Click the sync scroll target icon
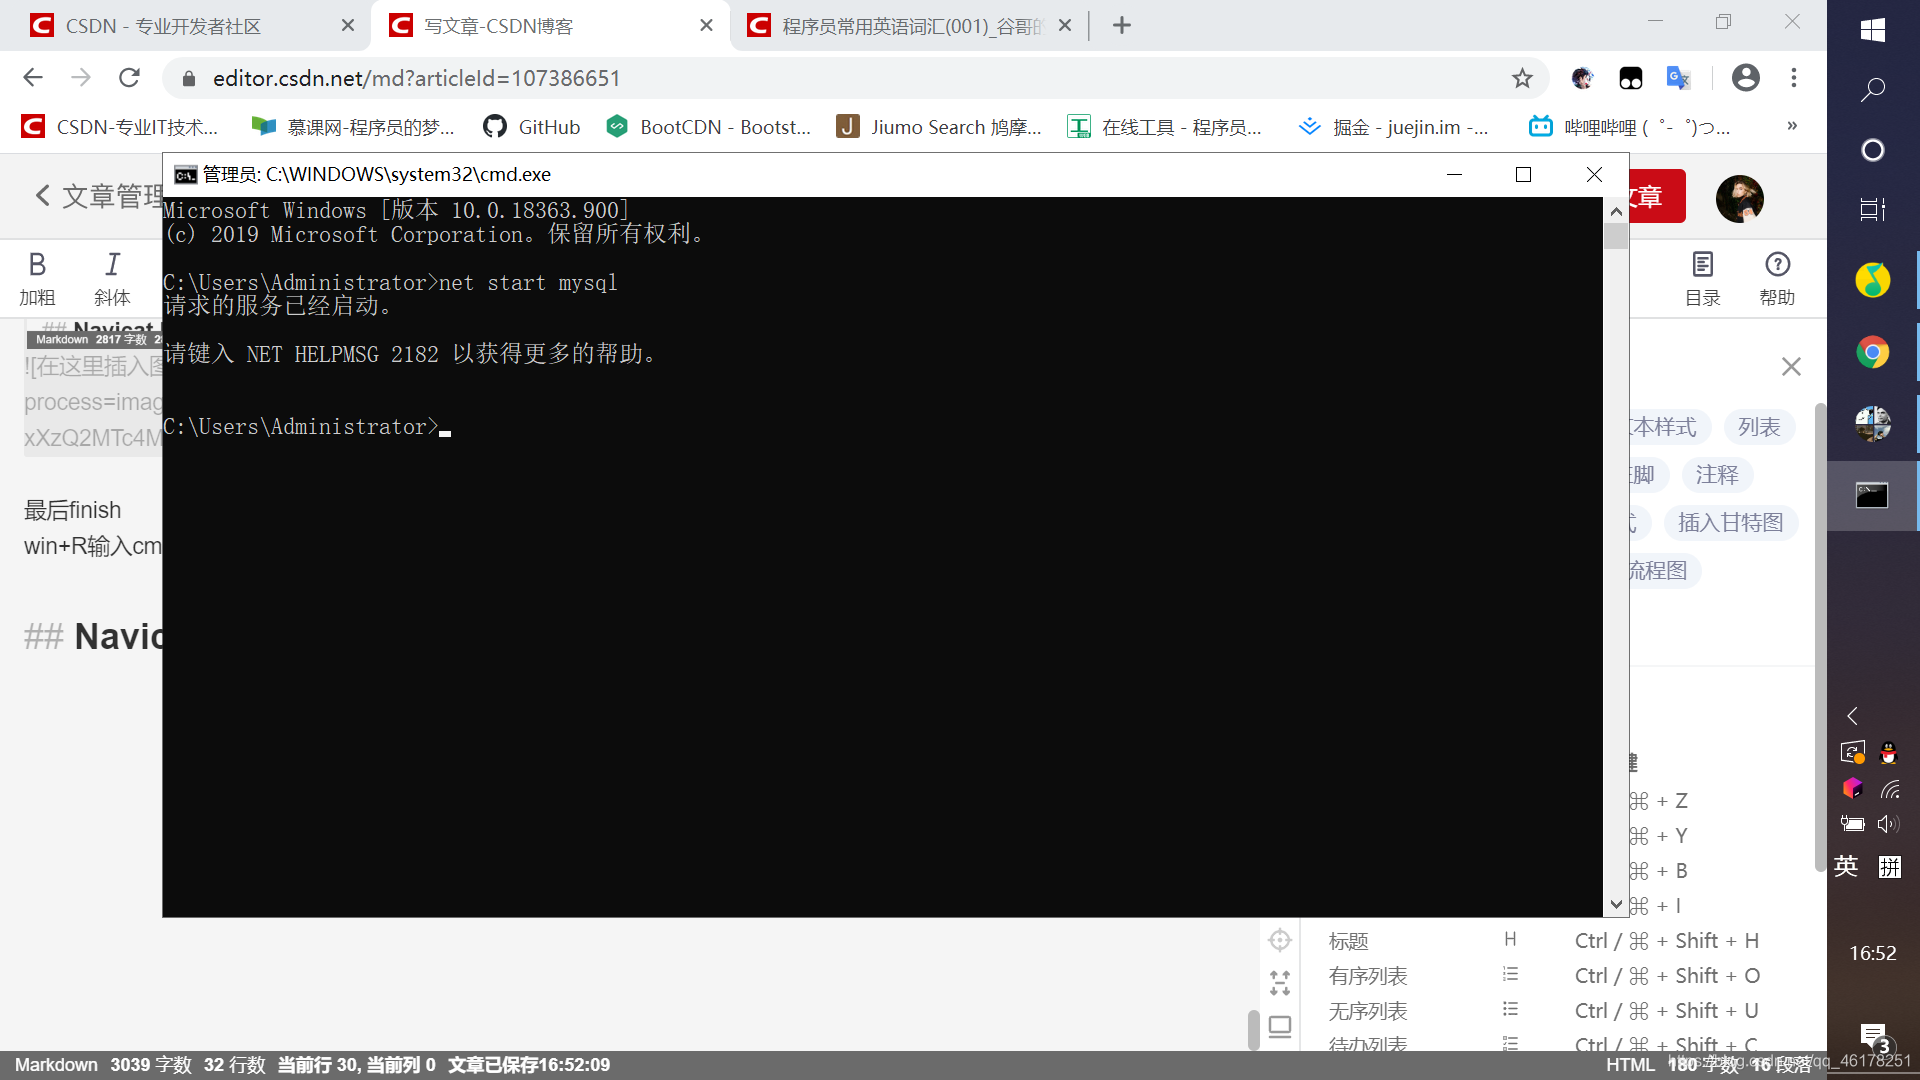The image size is (1920, 1080). click(x=1280, y=940)
